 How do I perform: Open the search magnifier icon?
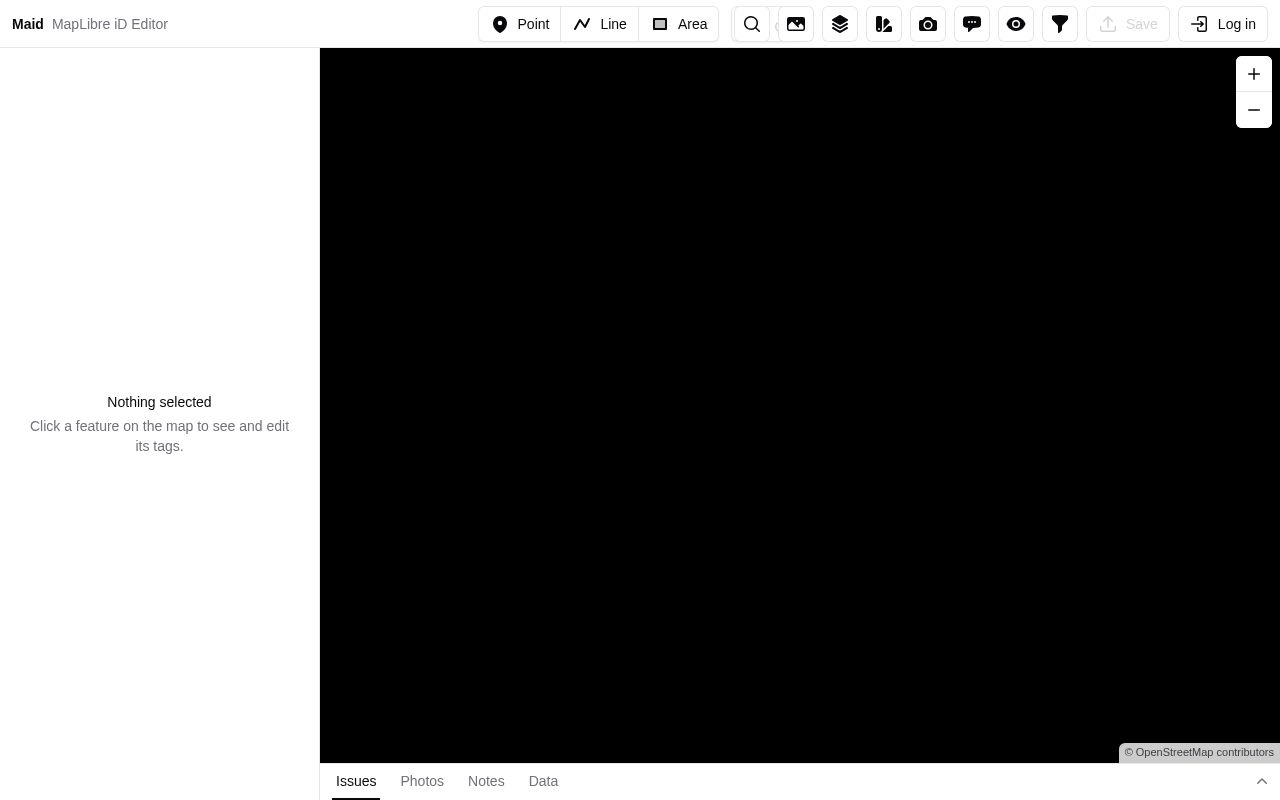(752, 24)
